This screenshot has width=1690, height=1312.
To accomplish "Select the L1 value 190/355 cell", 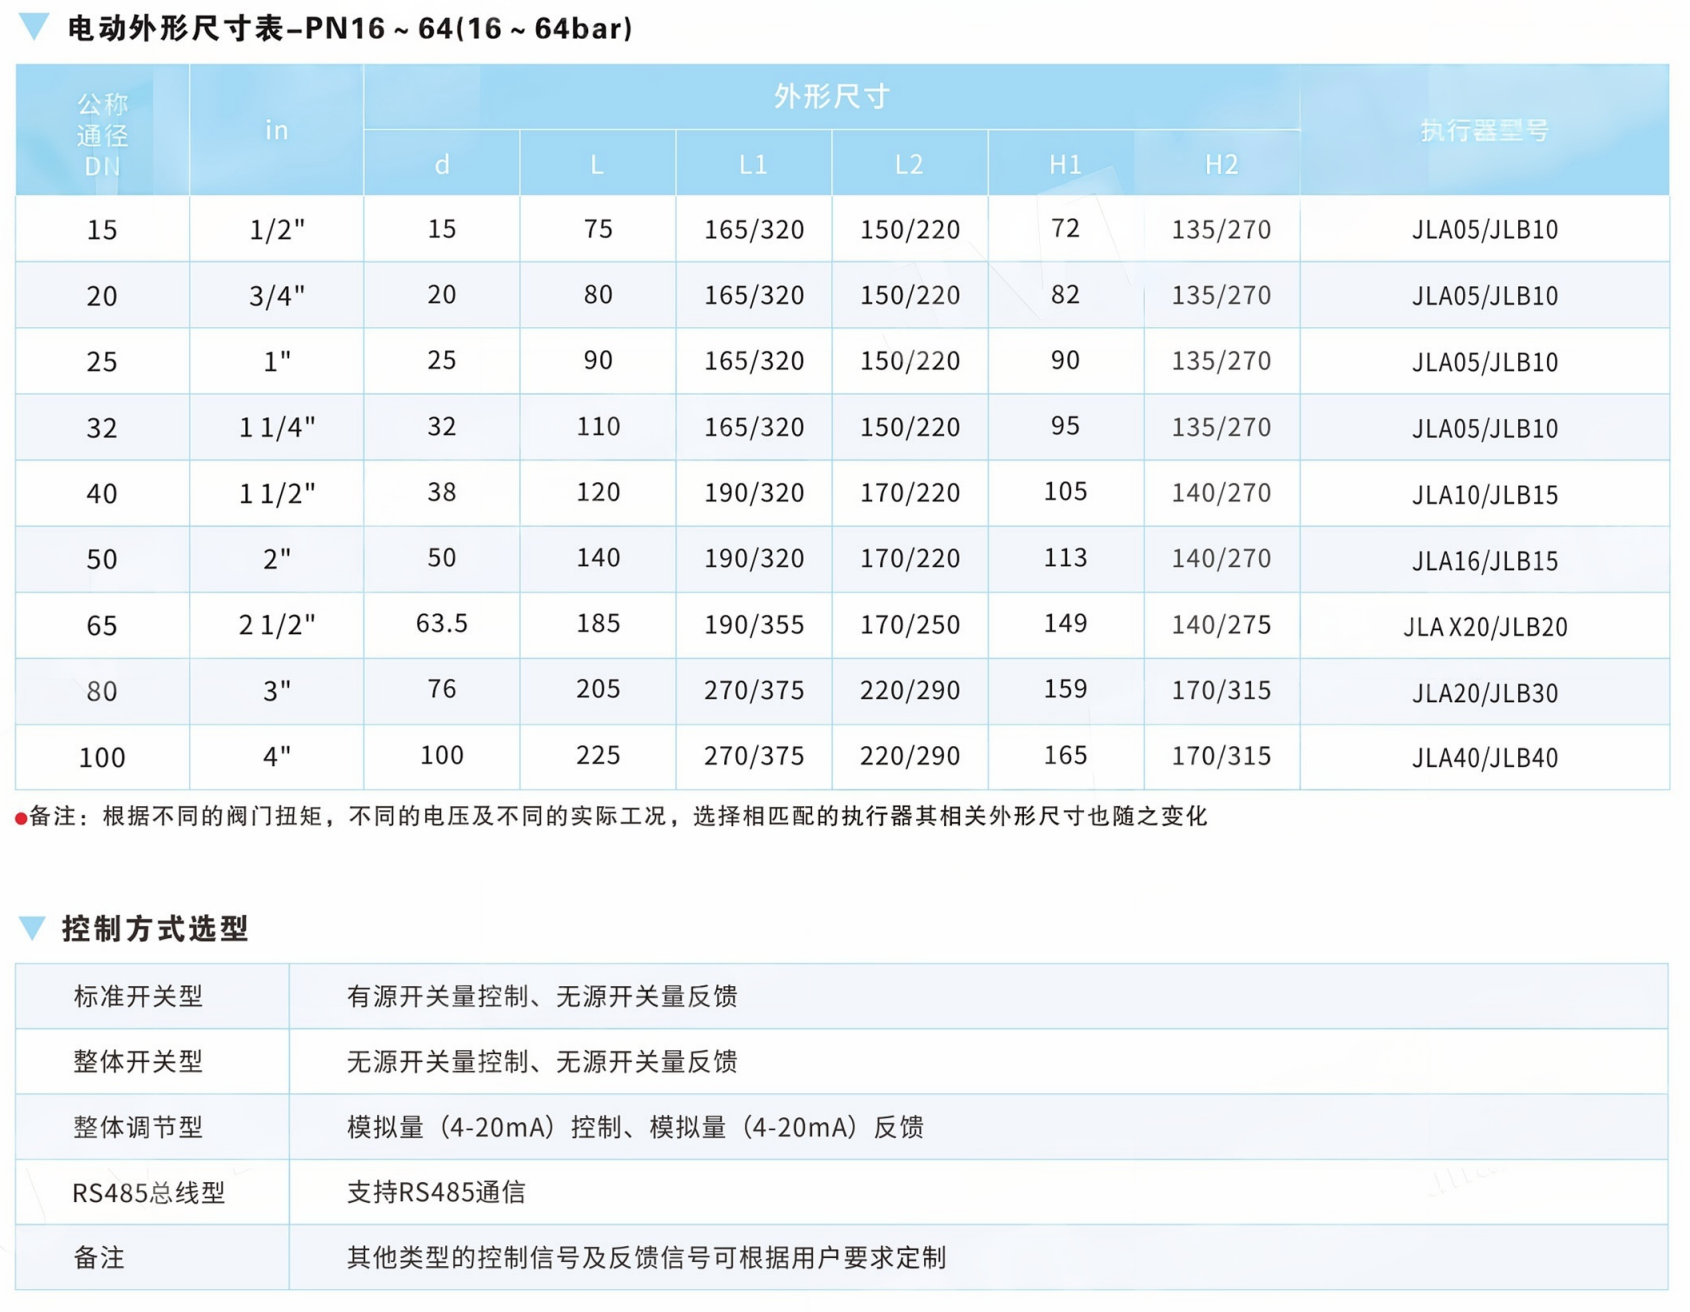I will [x=754, y=625].
